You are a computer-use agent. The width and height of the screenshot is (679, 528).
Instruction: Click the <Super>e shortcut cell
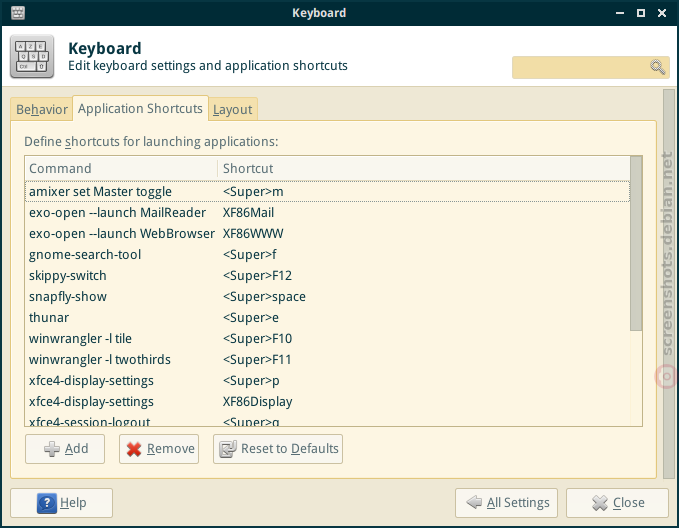click(251, 317)
